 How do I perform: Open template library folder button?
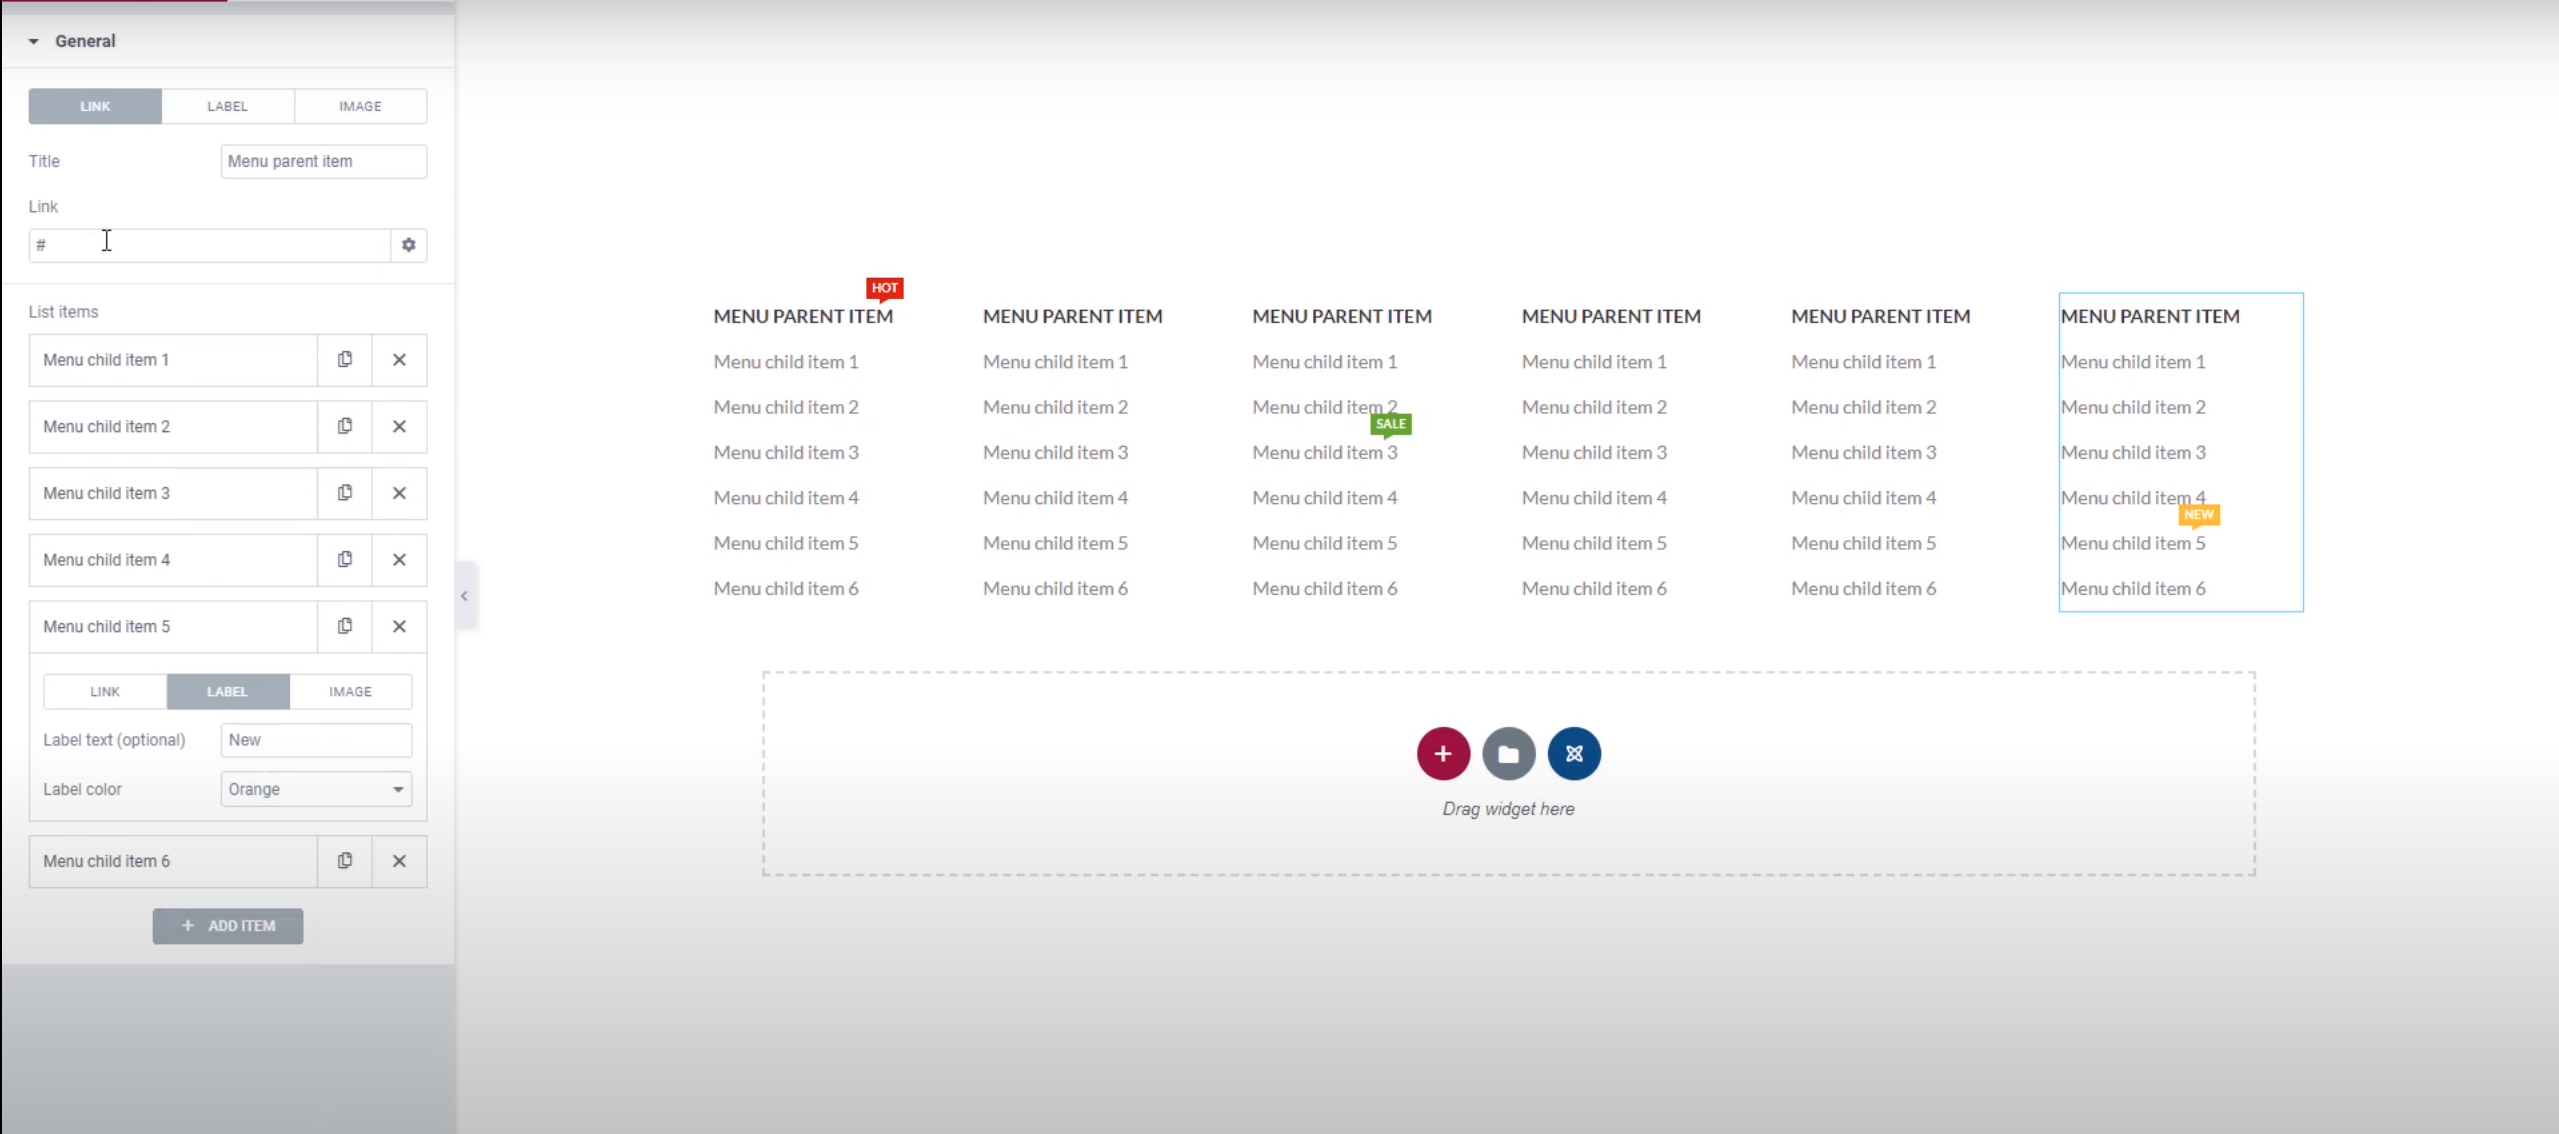(1508, 754)
